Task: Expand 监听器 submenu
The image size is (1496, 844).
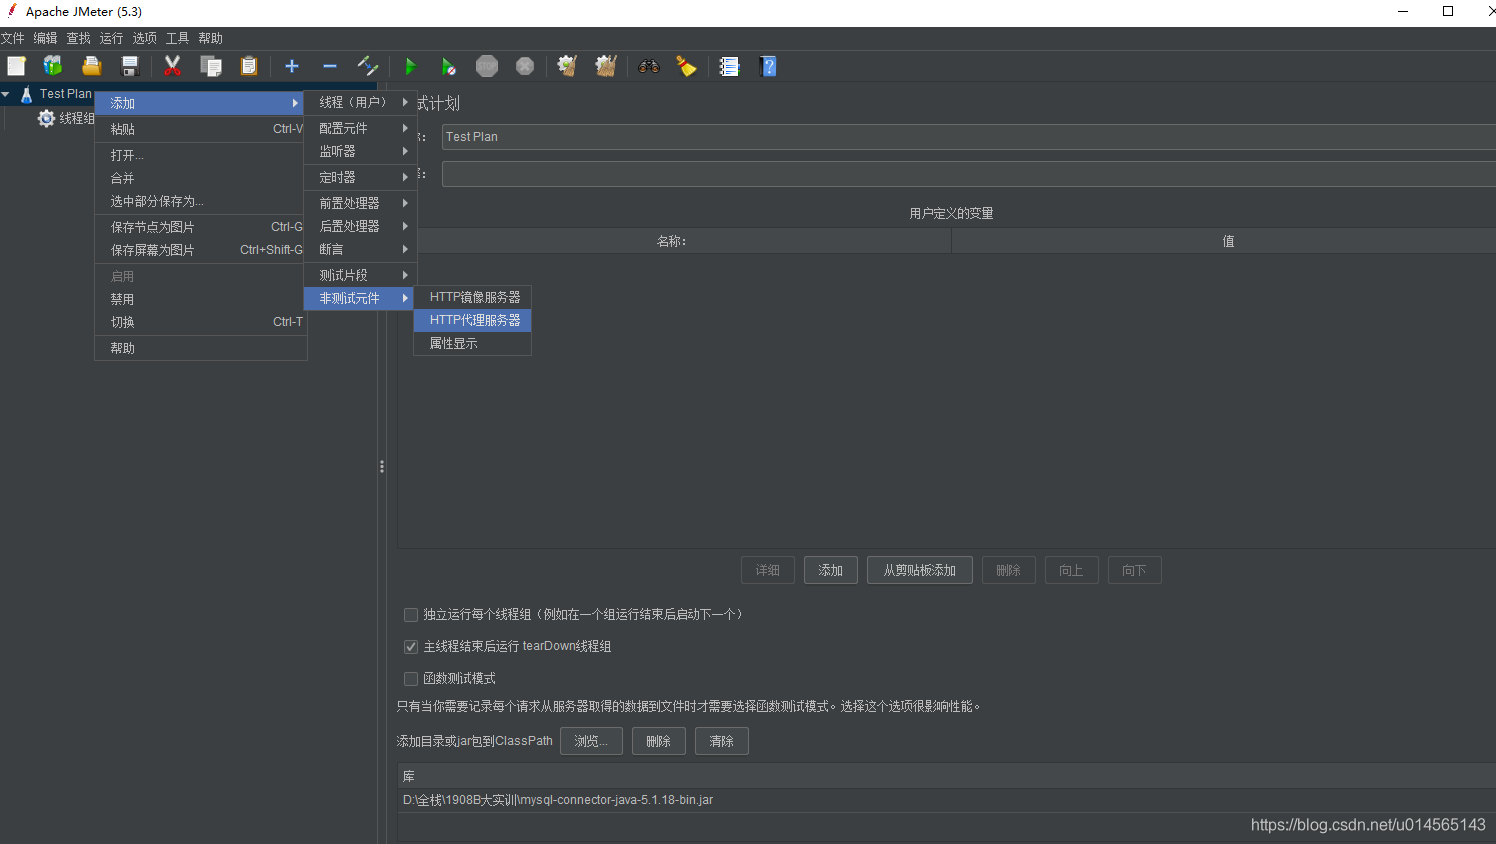Action: [x=360, y=151]
